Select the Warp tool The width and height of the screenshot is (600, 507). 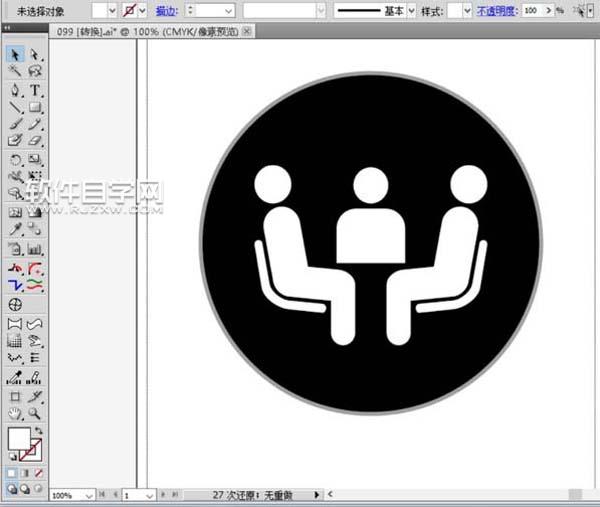point(15,176)
